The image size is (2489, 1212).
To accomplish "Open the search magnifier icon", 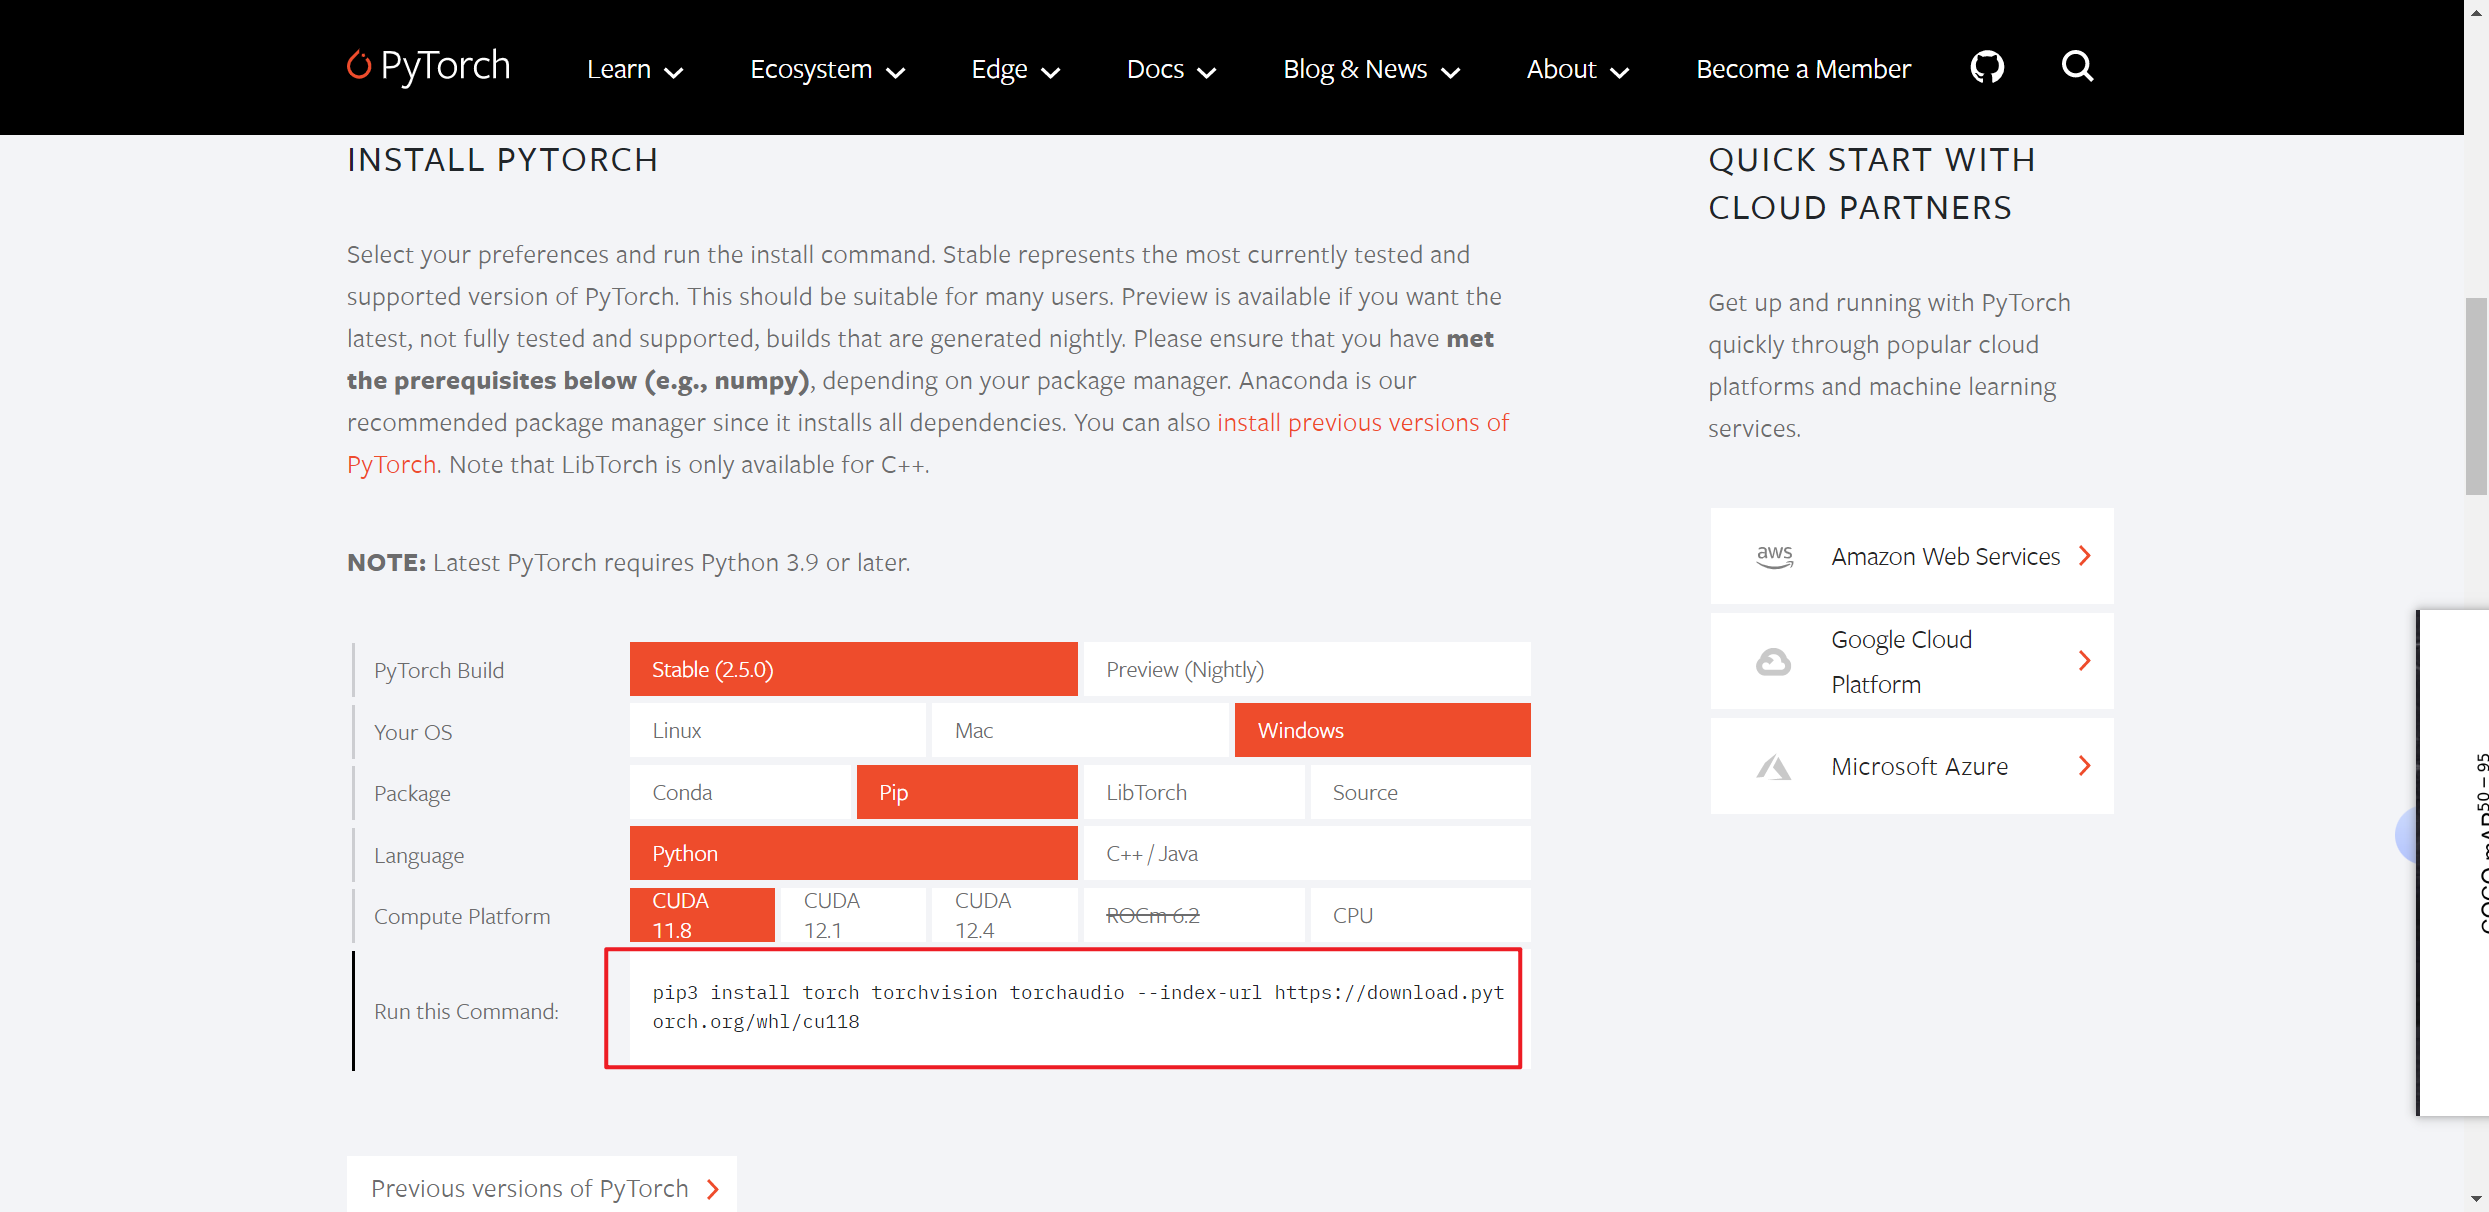I will pyautogui.click(x=2077, y=66).
